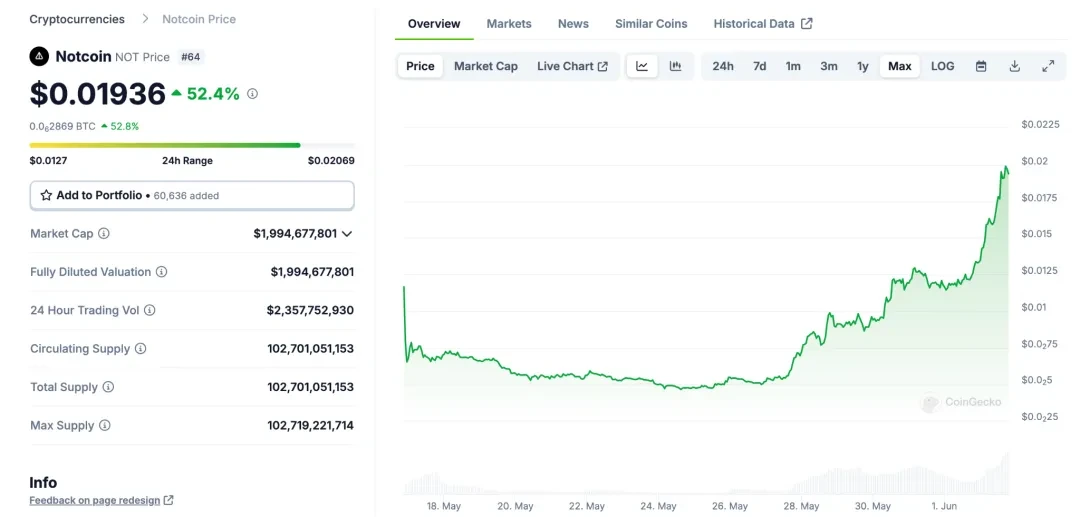The width and height of the screenshot is (1080, 517).
Task: Switch to the Similar Coins tab
Action: (651, 23)
